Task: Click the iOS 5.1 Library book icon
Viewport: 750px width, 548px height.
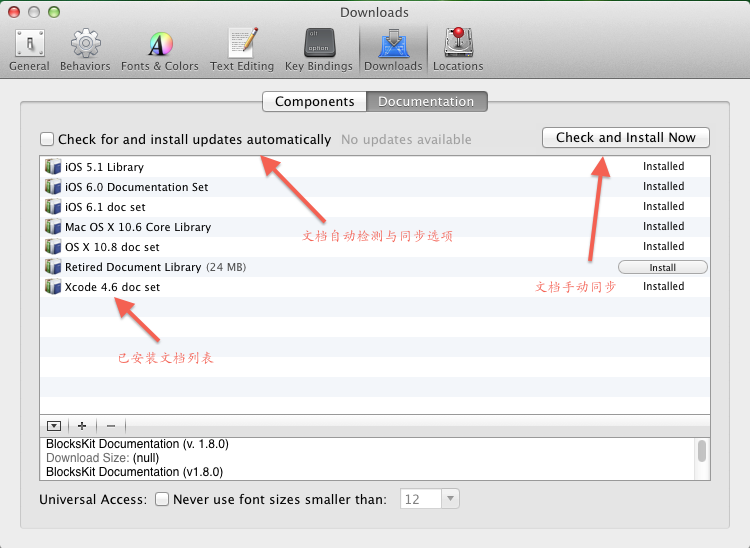Action: (x=53, y=166)
